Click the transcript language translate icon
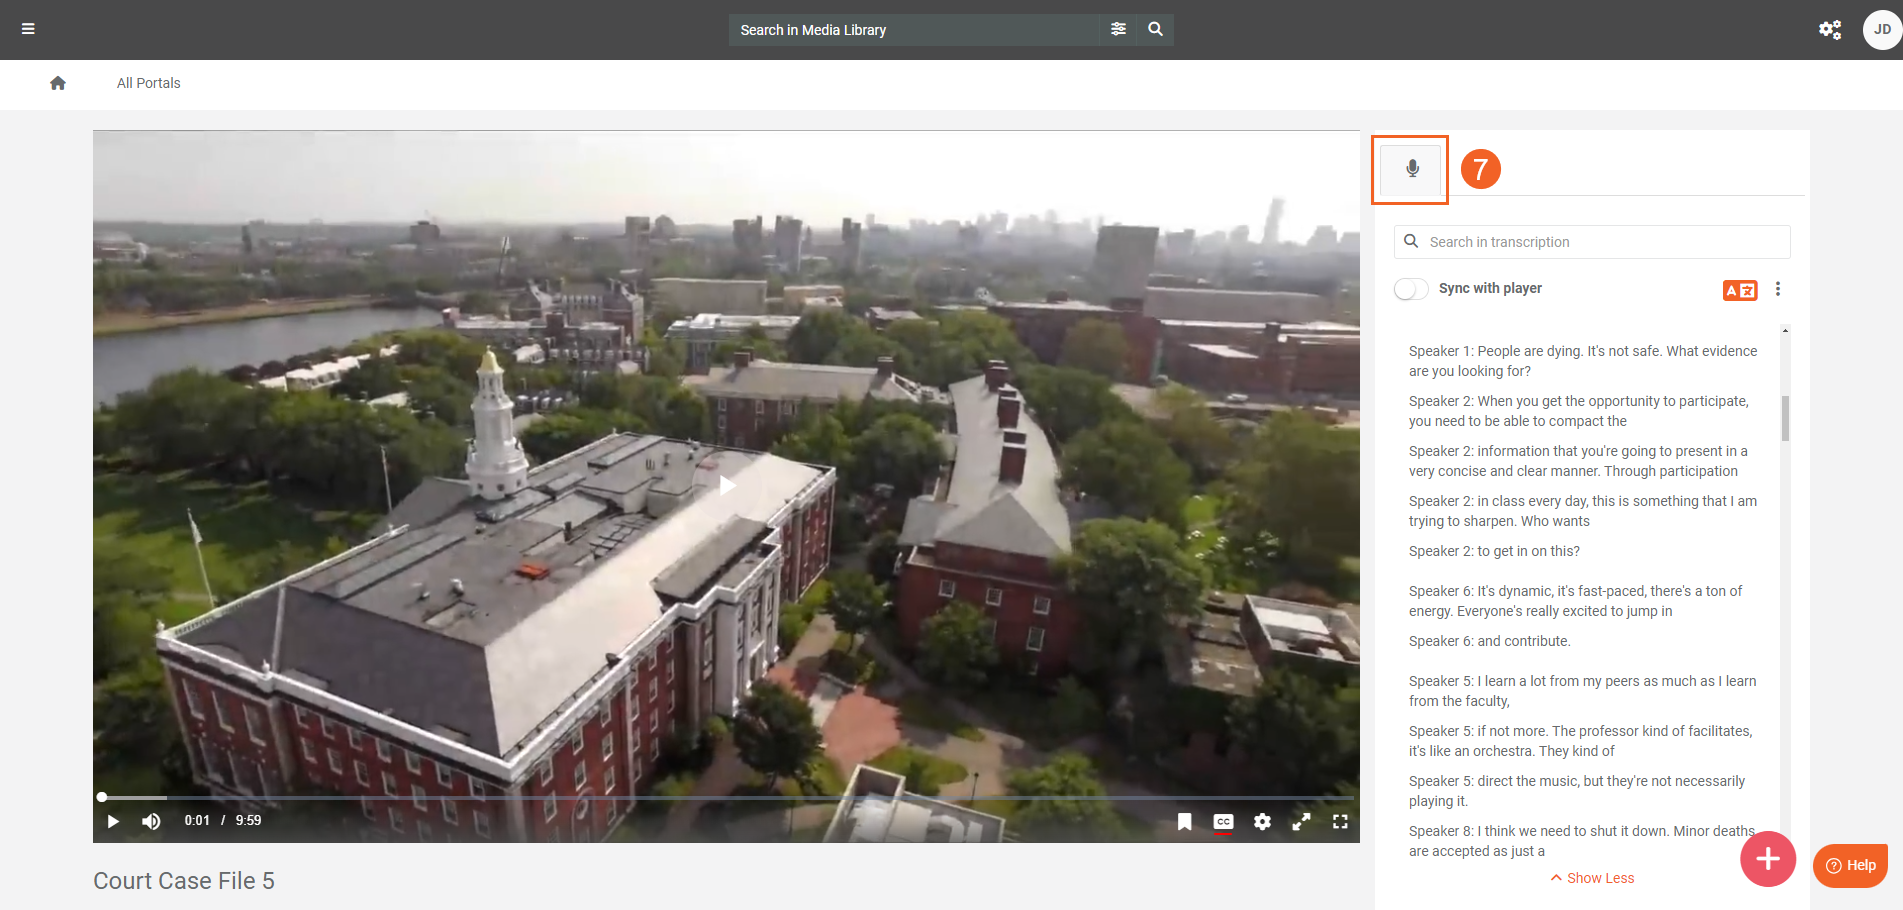Viewport: 1903px width, 910px height. pos(1739,290)
